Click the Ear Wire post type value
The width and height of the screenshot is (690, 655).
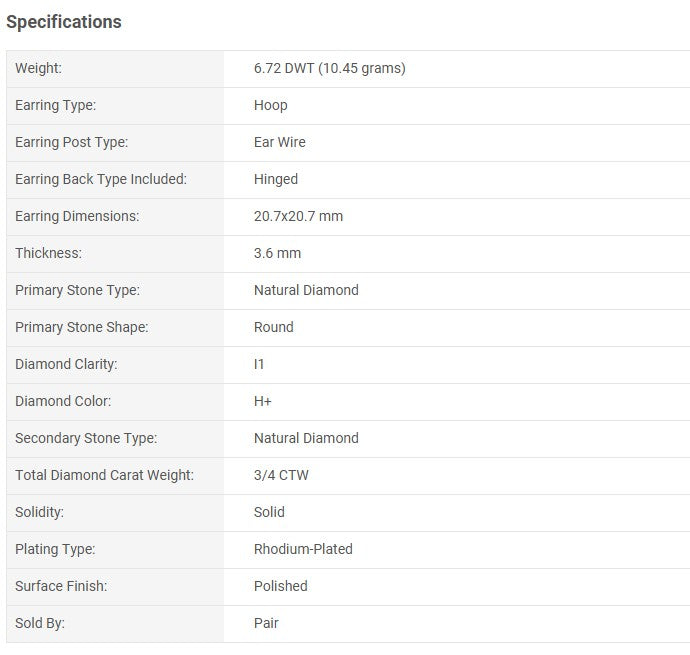point(279,142)
